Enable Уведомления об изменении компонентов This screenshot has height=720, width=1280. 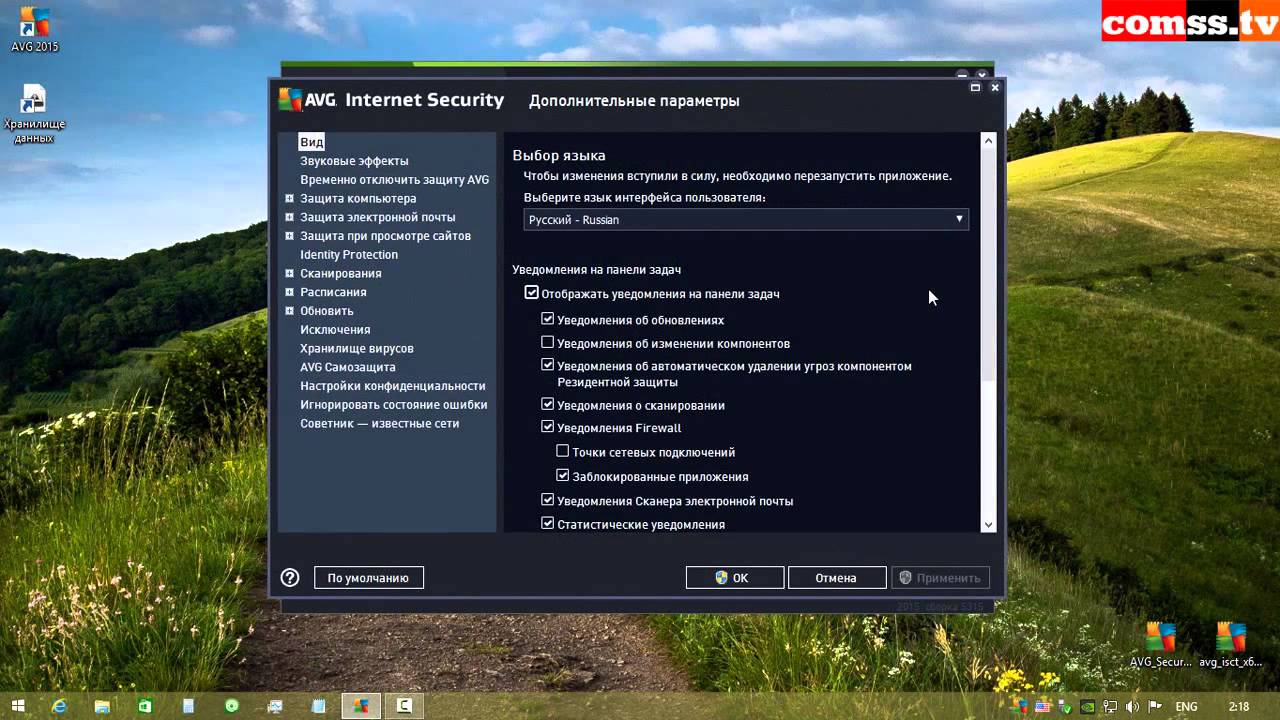[547, 342]
